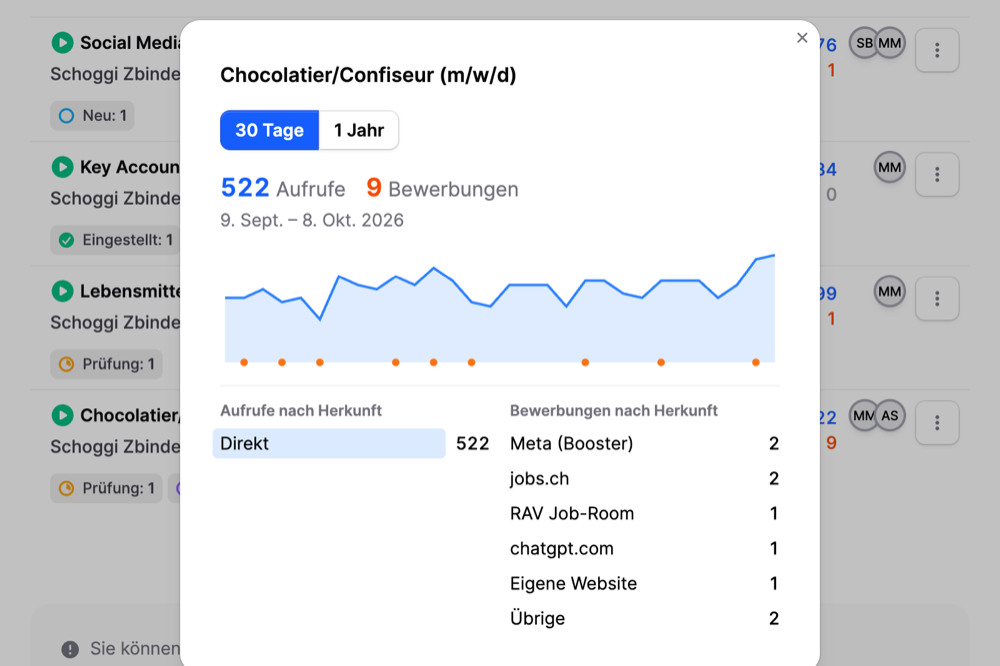This screenshot has width=1000, height=666.
Task: Click green play status icon beside Lebensmittel
Action: point(62,291)
